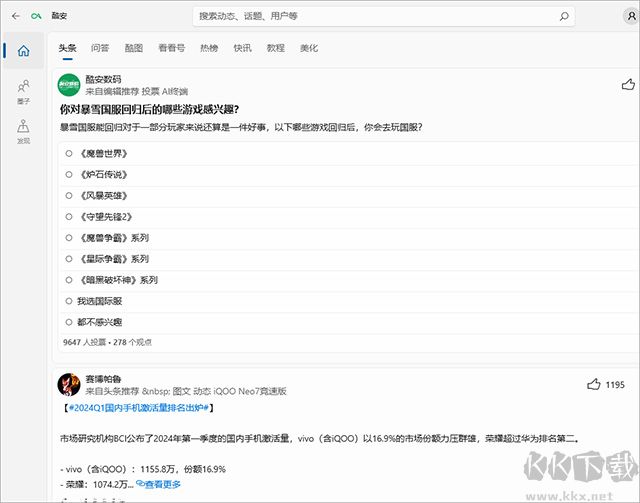Click the iQOO Neo7竞速版 device text
Screen dimensions: 640x503
point(250,391)
